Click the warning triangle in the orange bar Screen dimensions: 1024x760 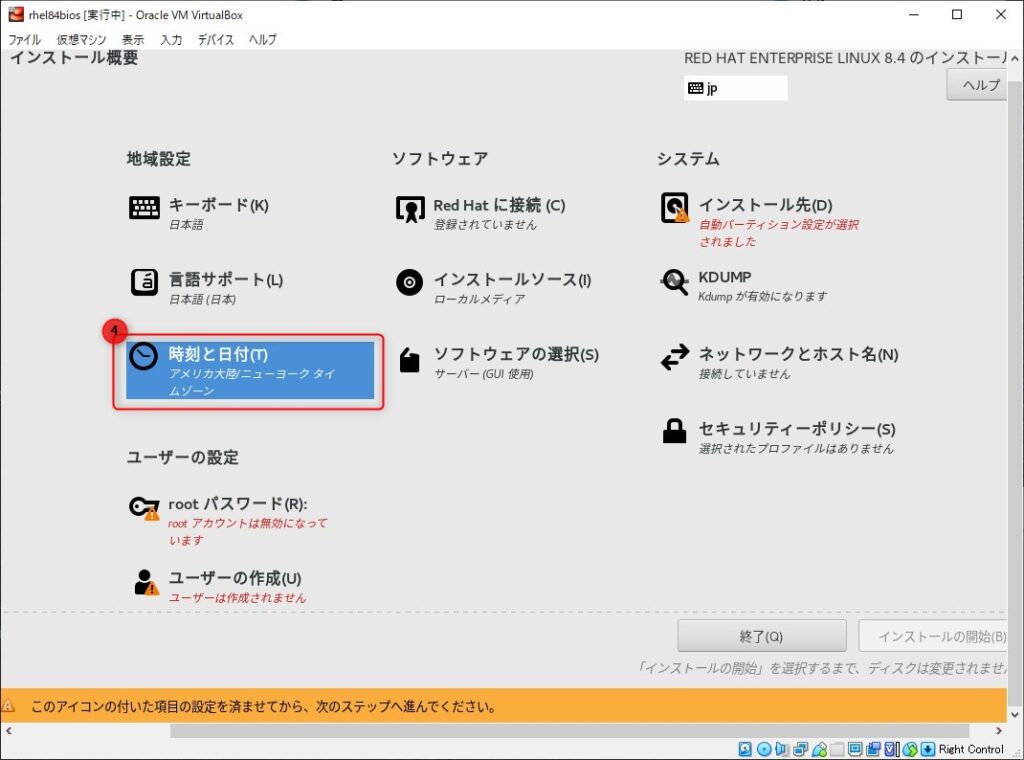point(8,706)
